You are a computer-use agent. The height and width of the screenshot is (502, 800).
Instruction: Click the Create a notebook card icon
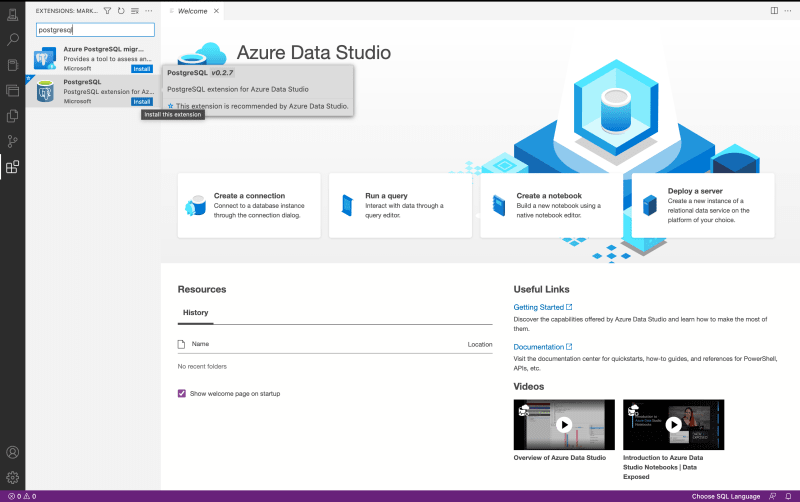click(x=499, y=206)
